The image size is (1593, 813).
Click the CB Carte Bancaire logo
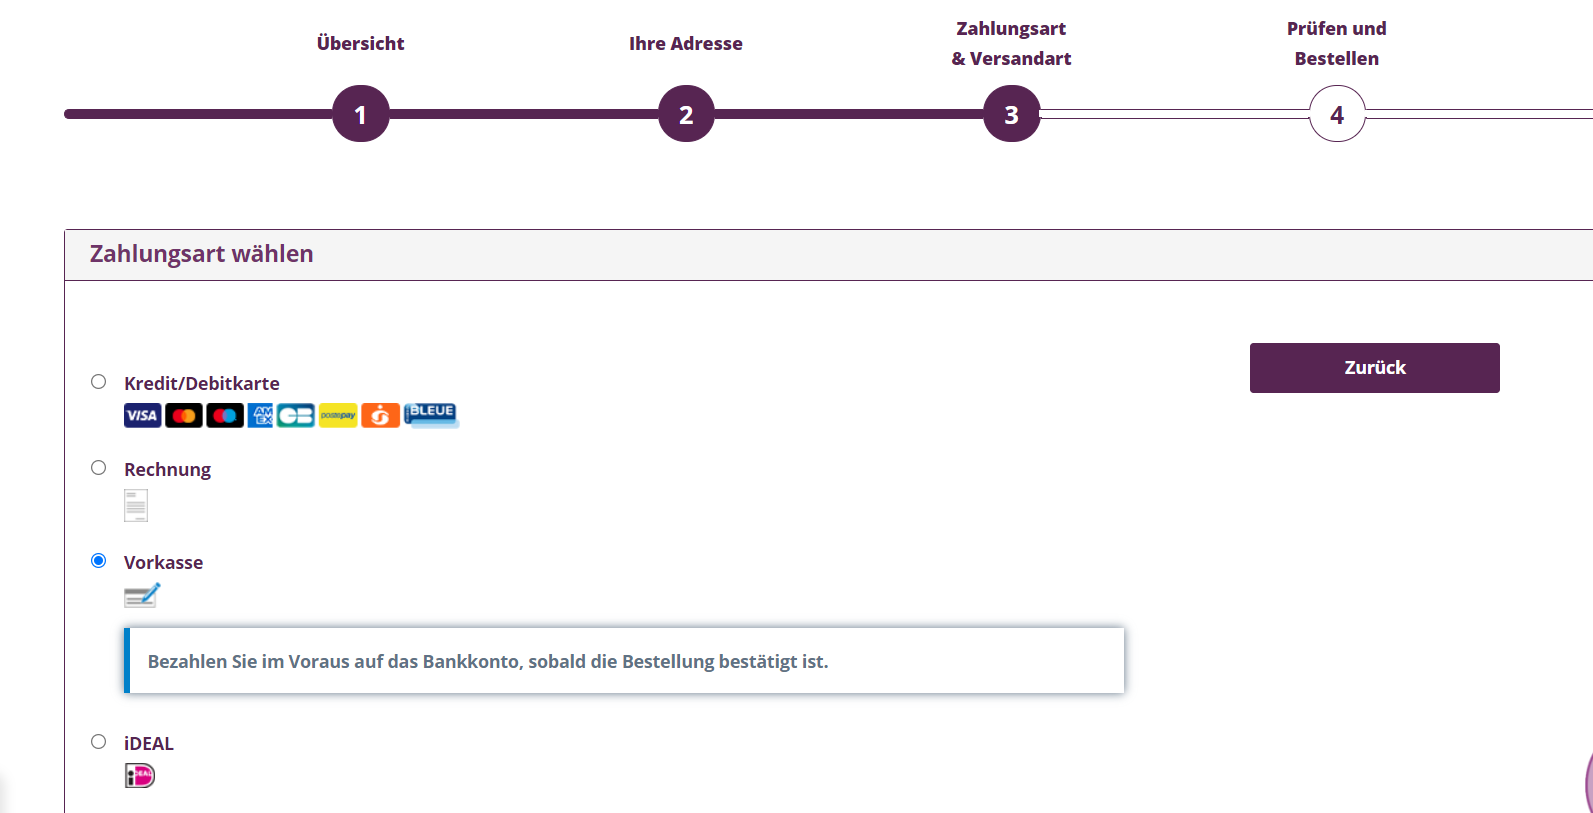(296, 415)
